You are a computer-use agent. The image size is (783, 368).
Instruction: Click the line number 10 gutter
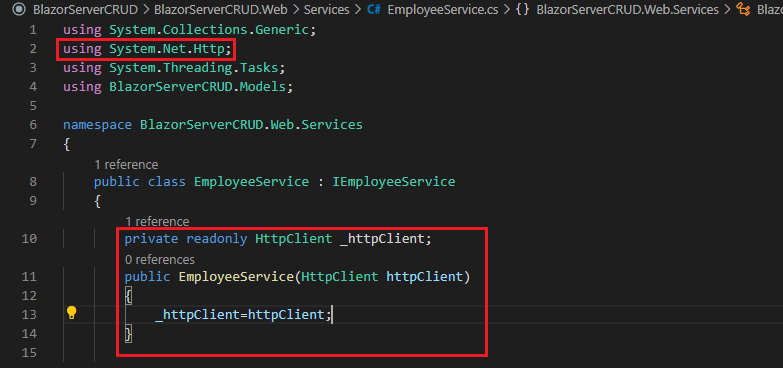[29, 239]
